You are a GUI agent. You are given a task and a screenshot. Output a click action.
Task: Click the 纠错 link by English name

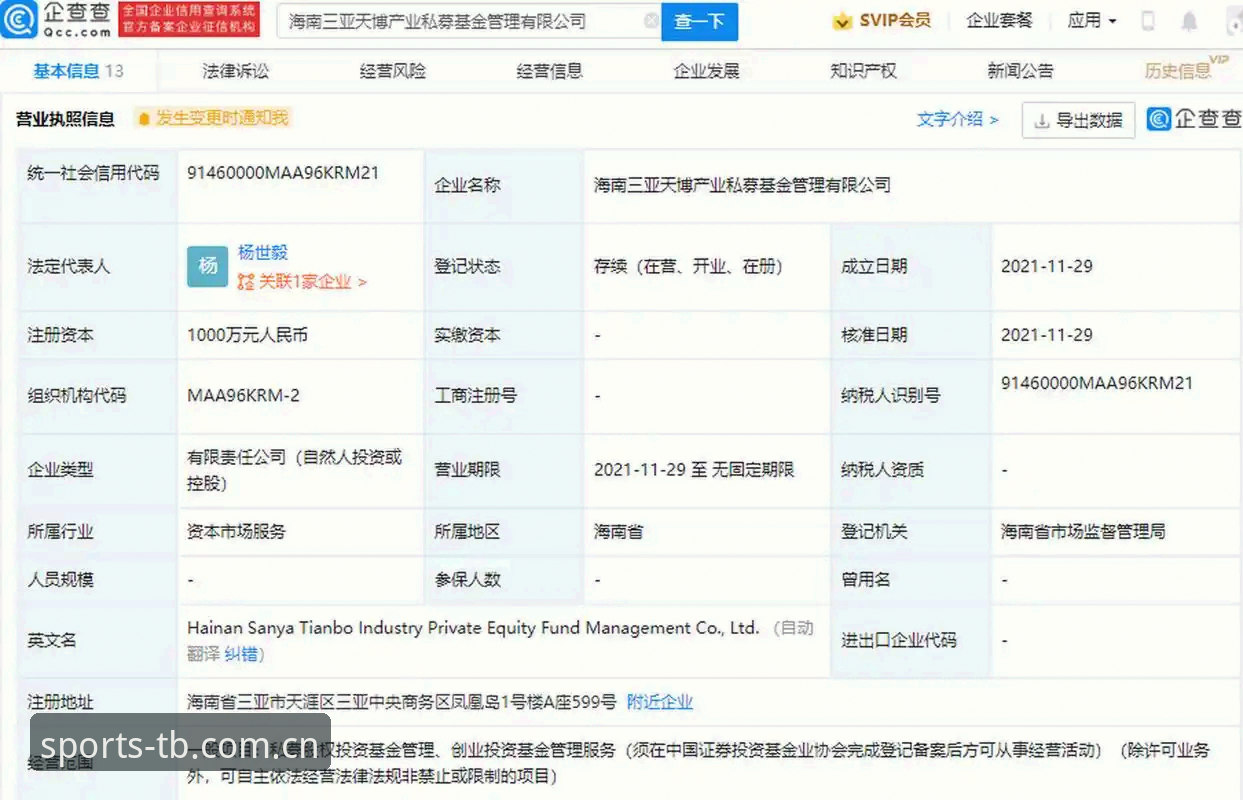click(x=240, y=654)
